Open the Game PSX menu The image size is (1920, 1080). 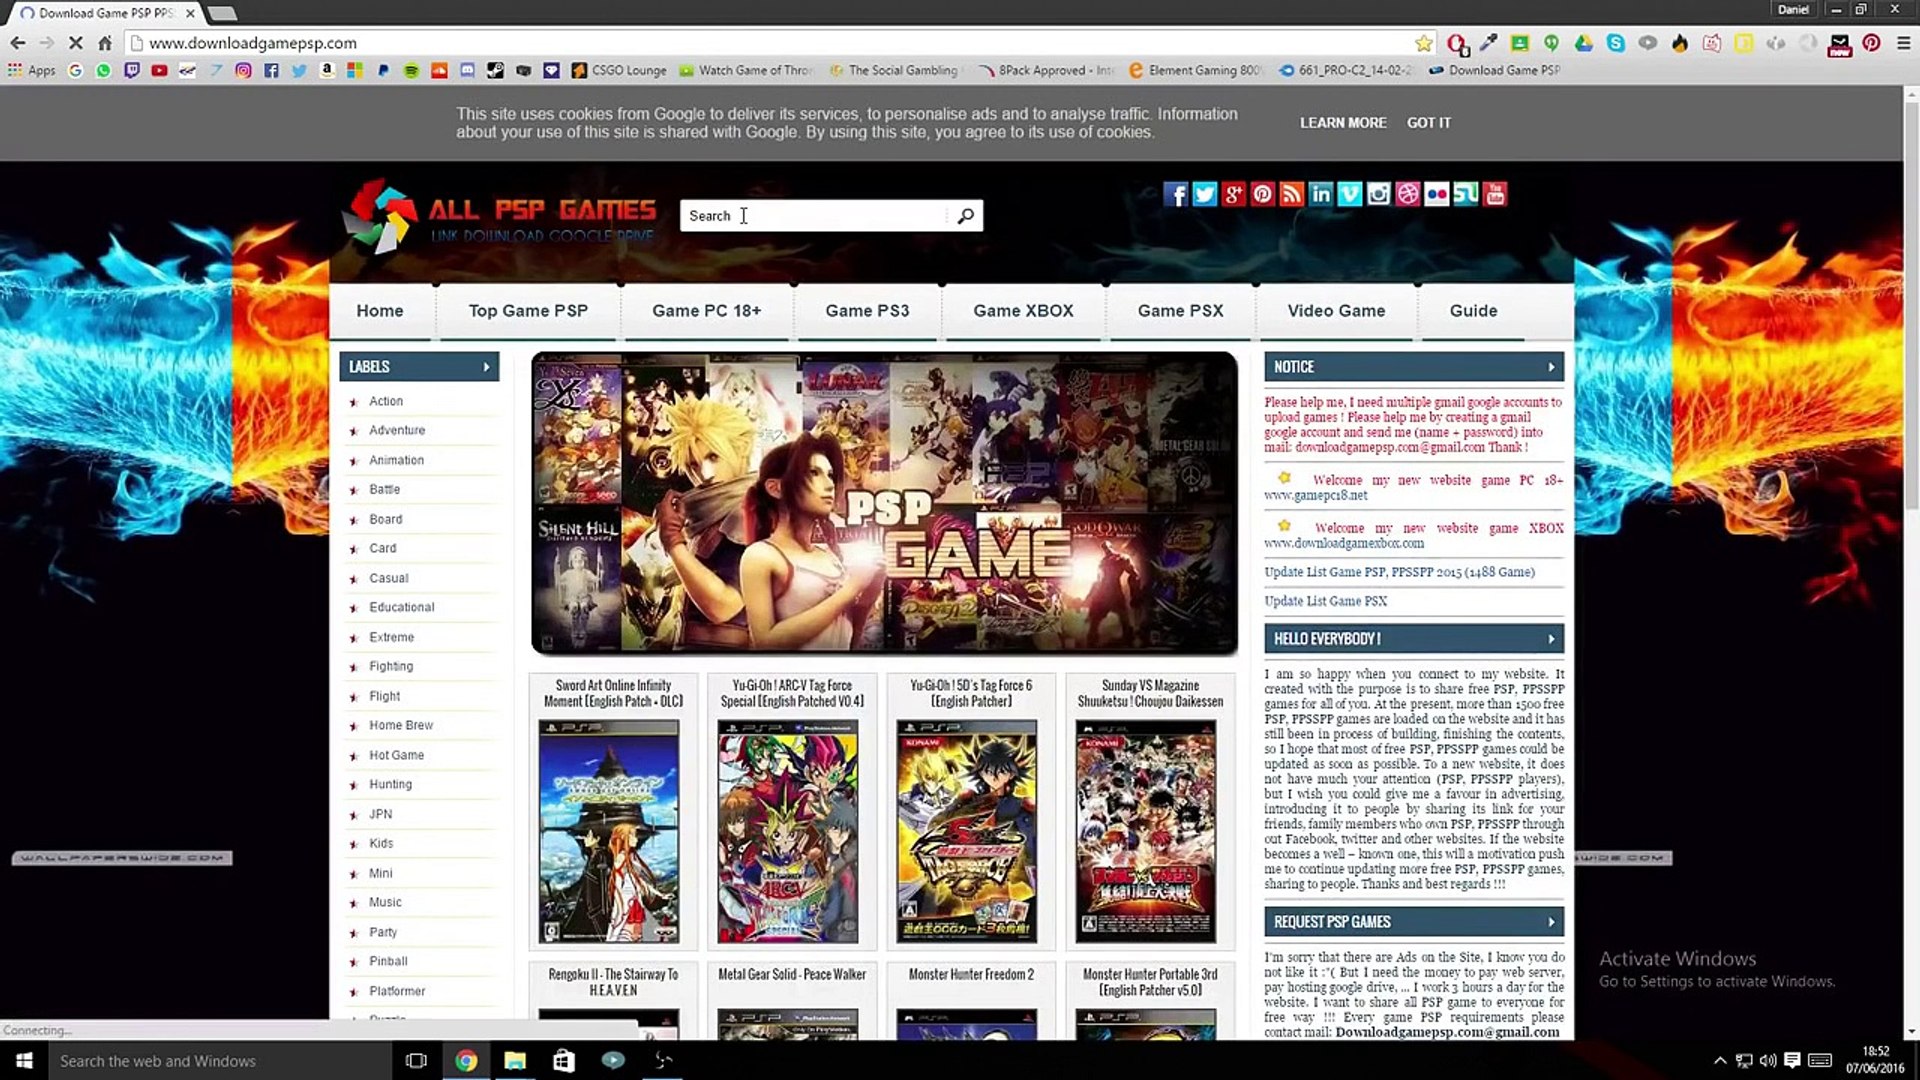click(x=1180, y=311)
